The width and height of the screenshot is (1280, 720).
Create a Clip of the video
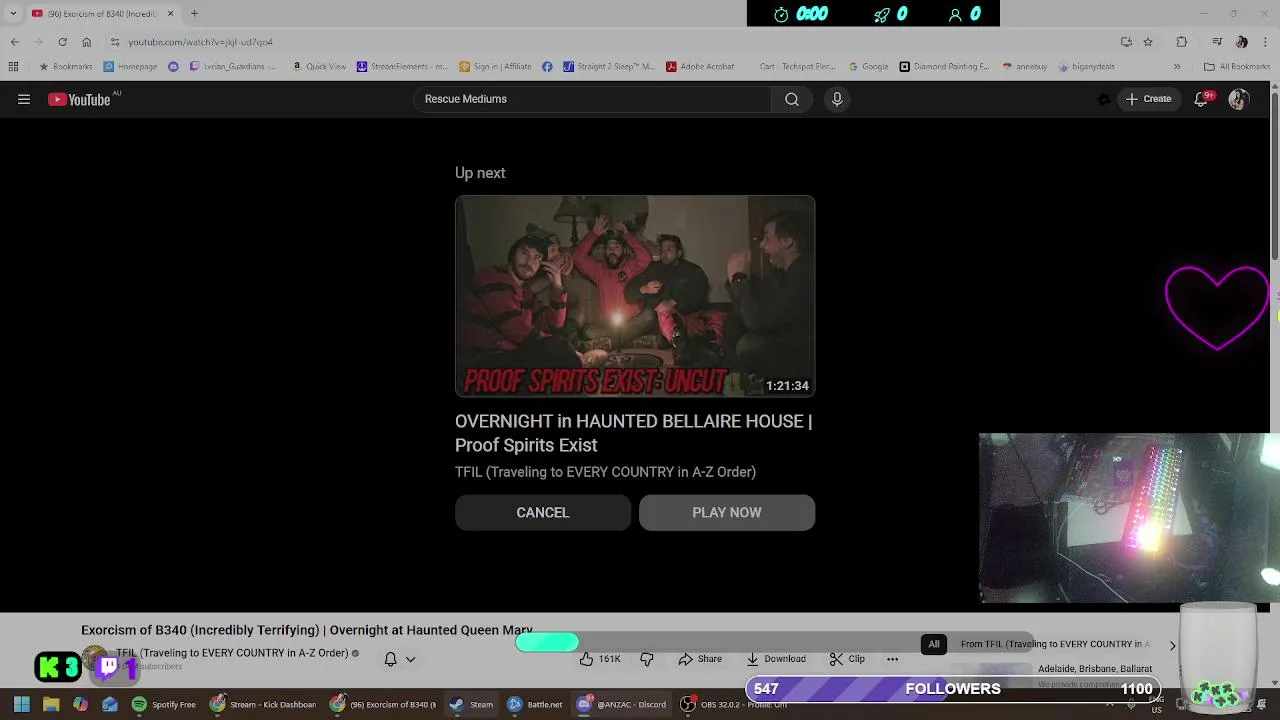point(846,659)
